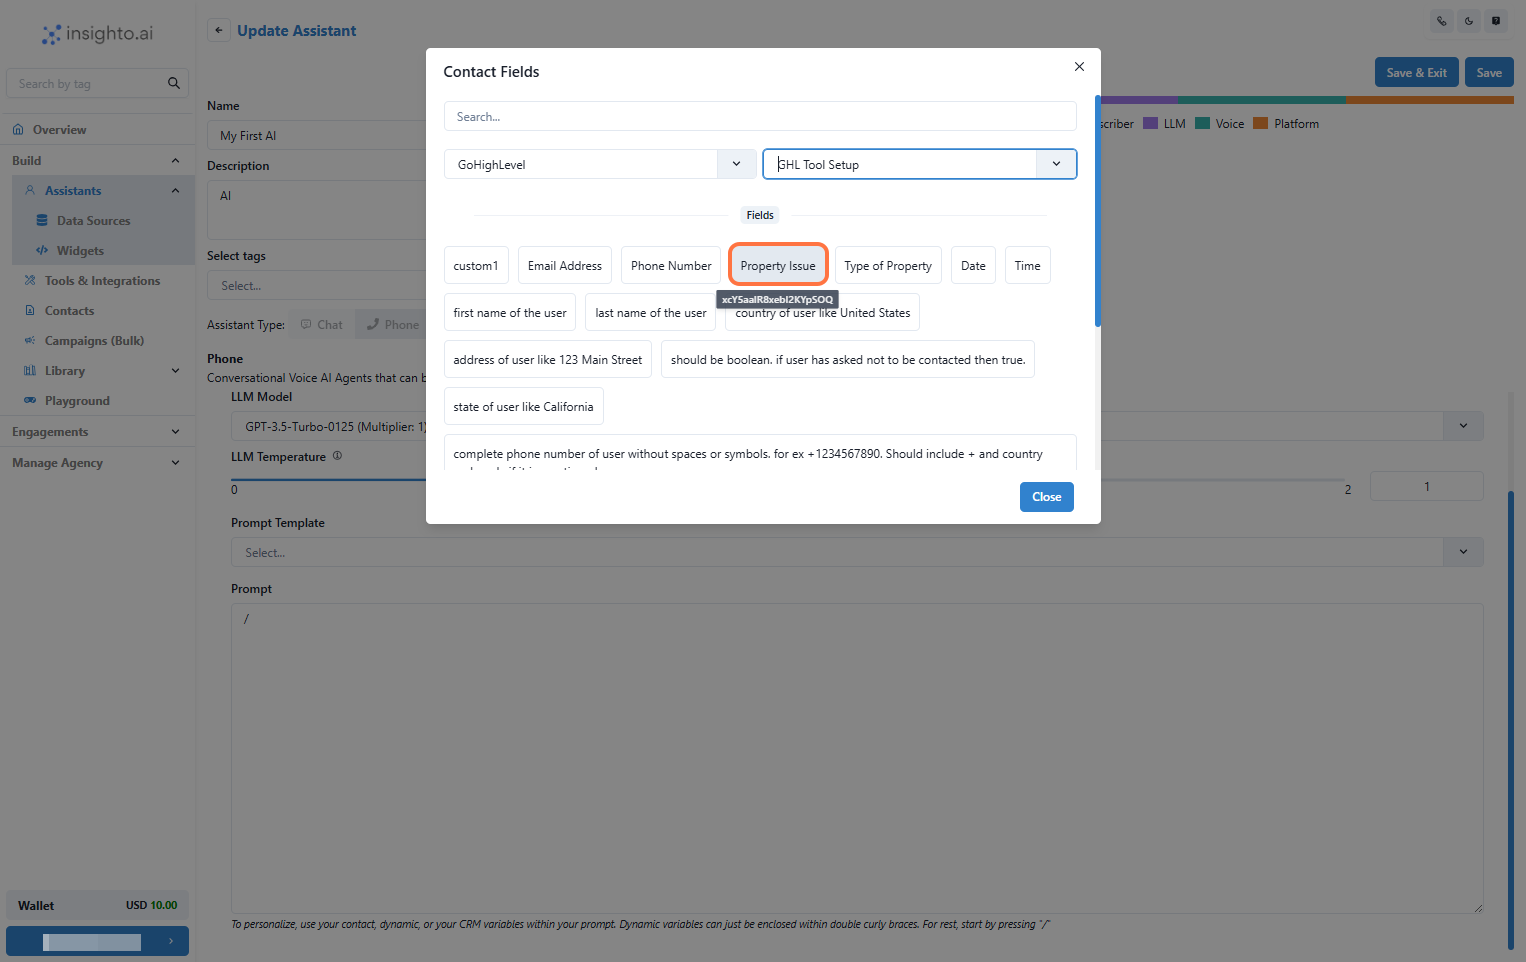Click the teal Voice legend swatch

click(1203, 123)
